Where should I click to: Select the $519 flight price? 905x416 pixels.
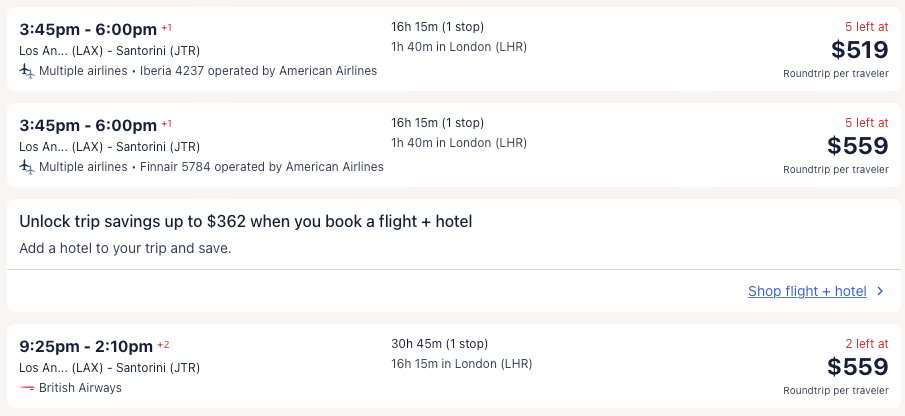click(x=859, y=50)
